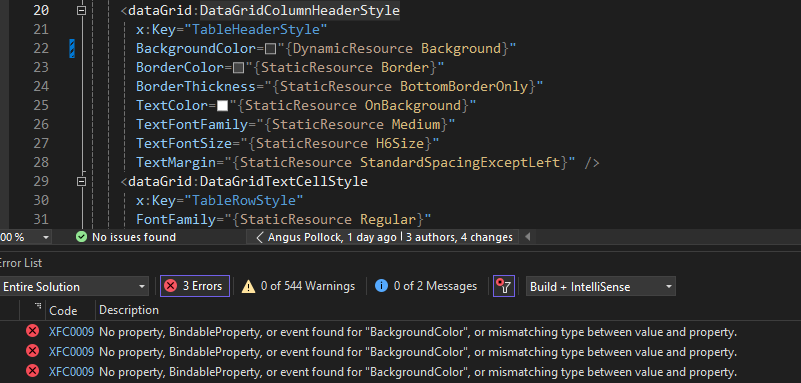Open the first XFC0009 error code link
The width and height of the screenshot is (801, 383).
click(72, 332)
